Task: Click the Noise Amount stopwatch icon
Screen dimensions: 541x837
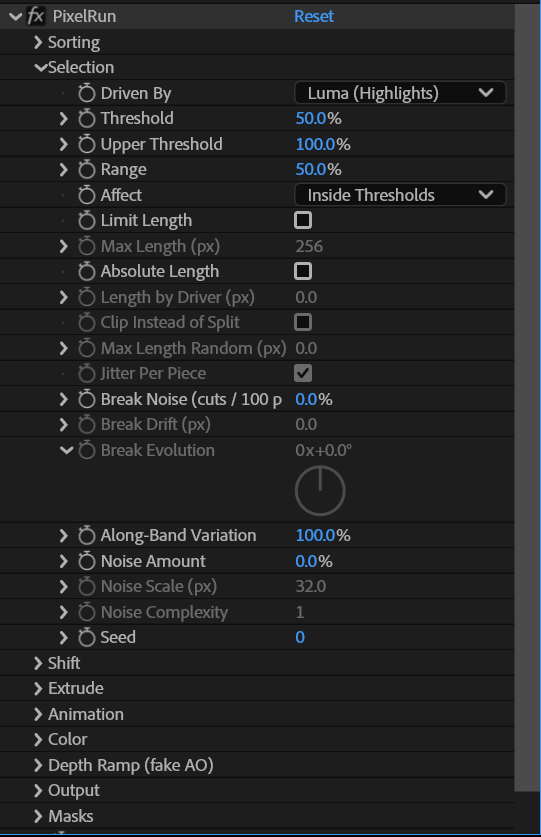Action: 87,561
